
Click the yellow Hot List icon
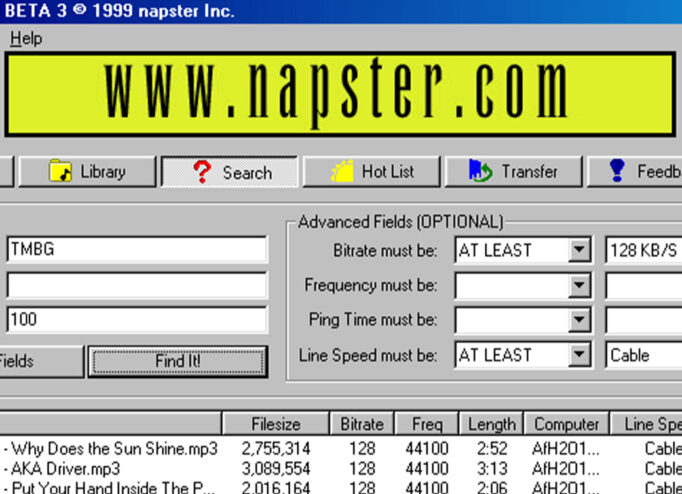pyautogui.click(x=342, y=171)
